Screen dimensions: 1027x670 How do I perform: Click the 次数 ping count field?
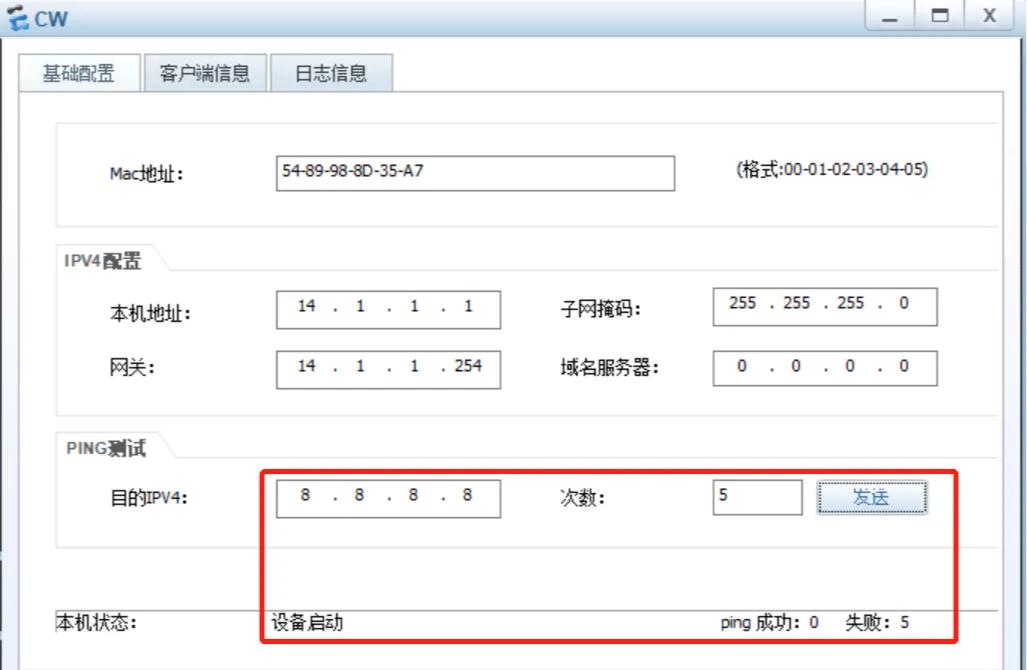(757, 495)
